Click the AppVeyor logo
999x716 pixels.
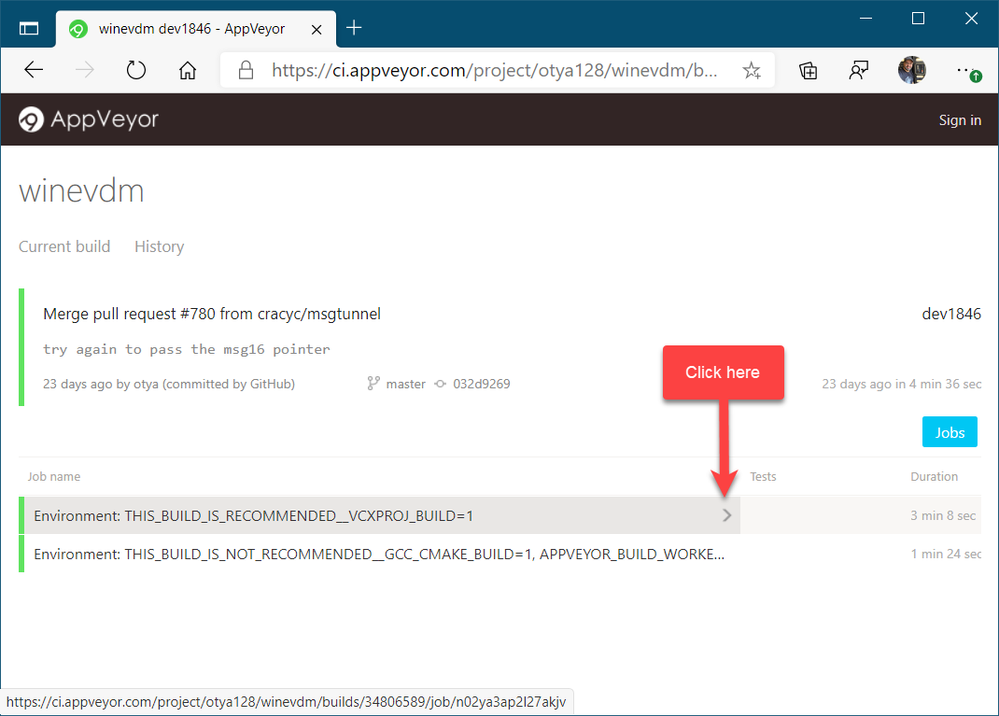[89, 119]
